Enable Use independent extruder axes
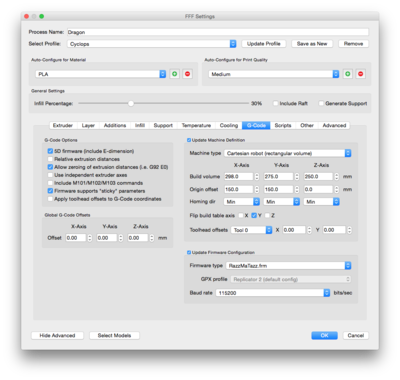 click(x=50, y=175)
